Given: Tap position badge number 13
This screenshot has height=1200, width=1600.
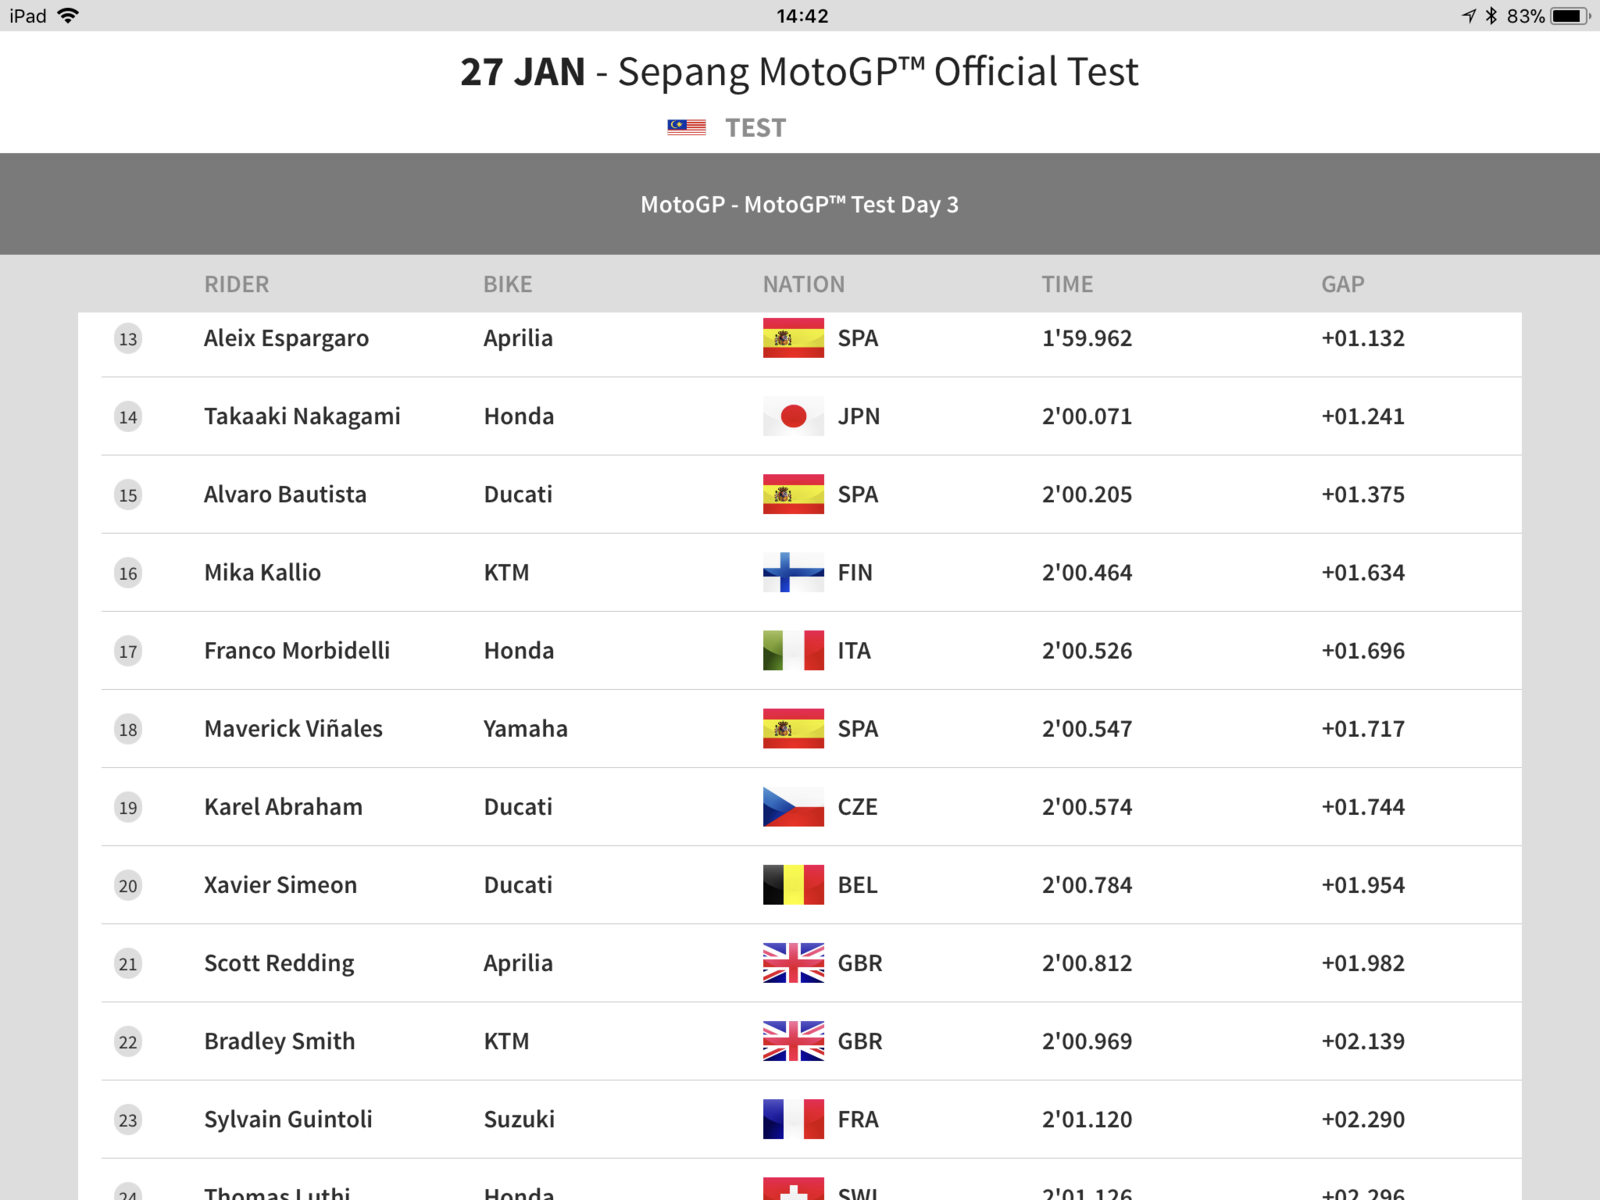Looking at the screenshot, I should pyautogui.click(x=128, y=339).
